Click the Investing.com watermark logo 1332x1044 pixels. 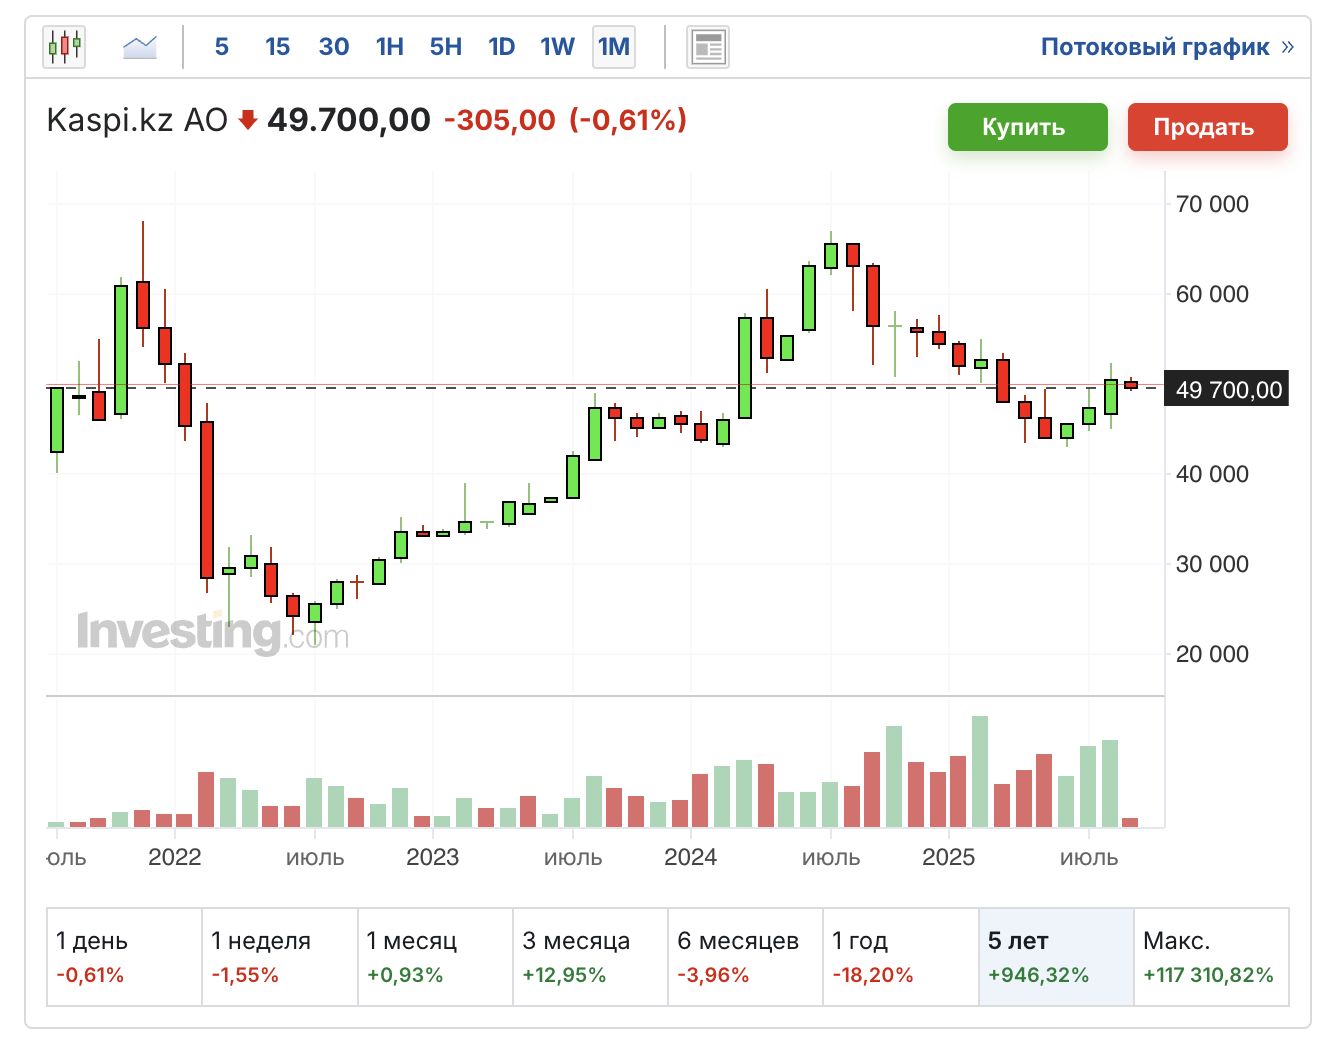point(213,632)
